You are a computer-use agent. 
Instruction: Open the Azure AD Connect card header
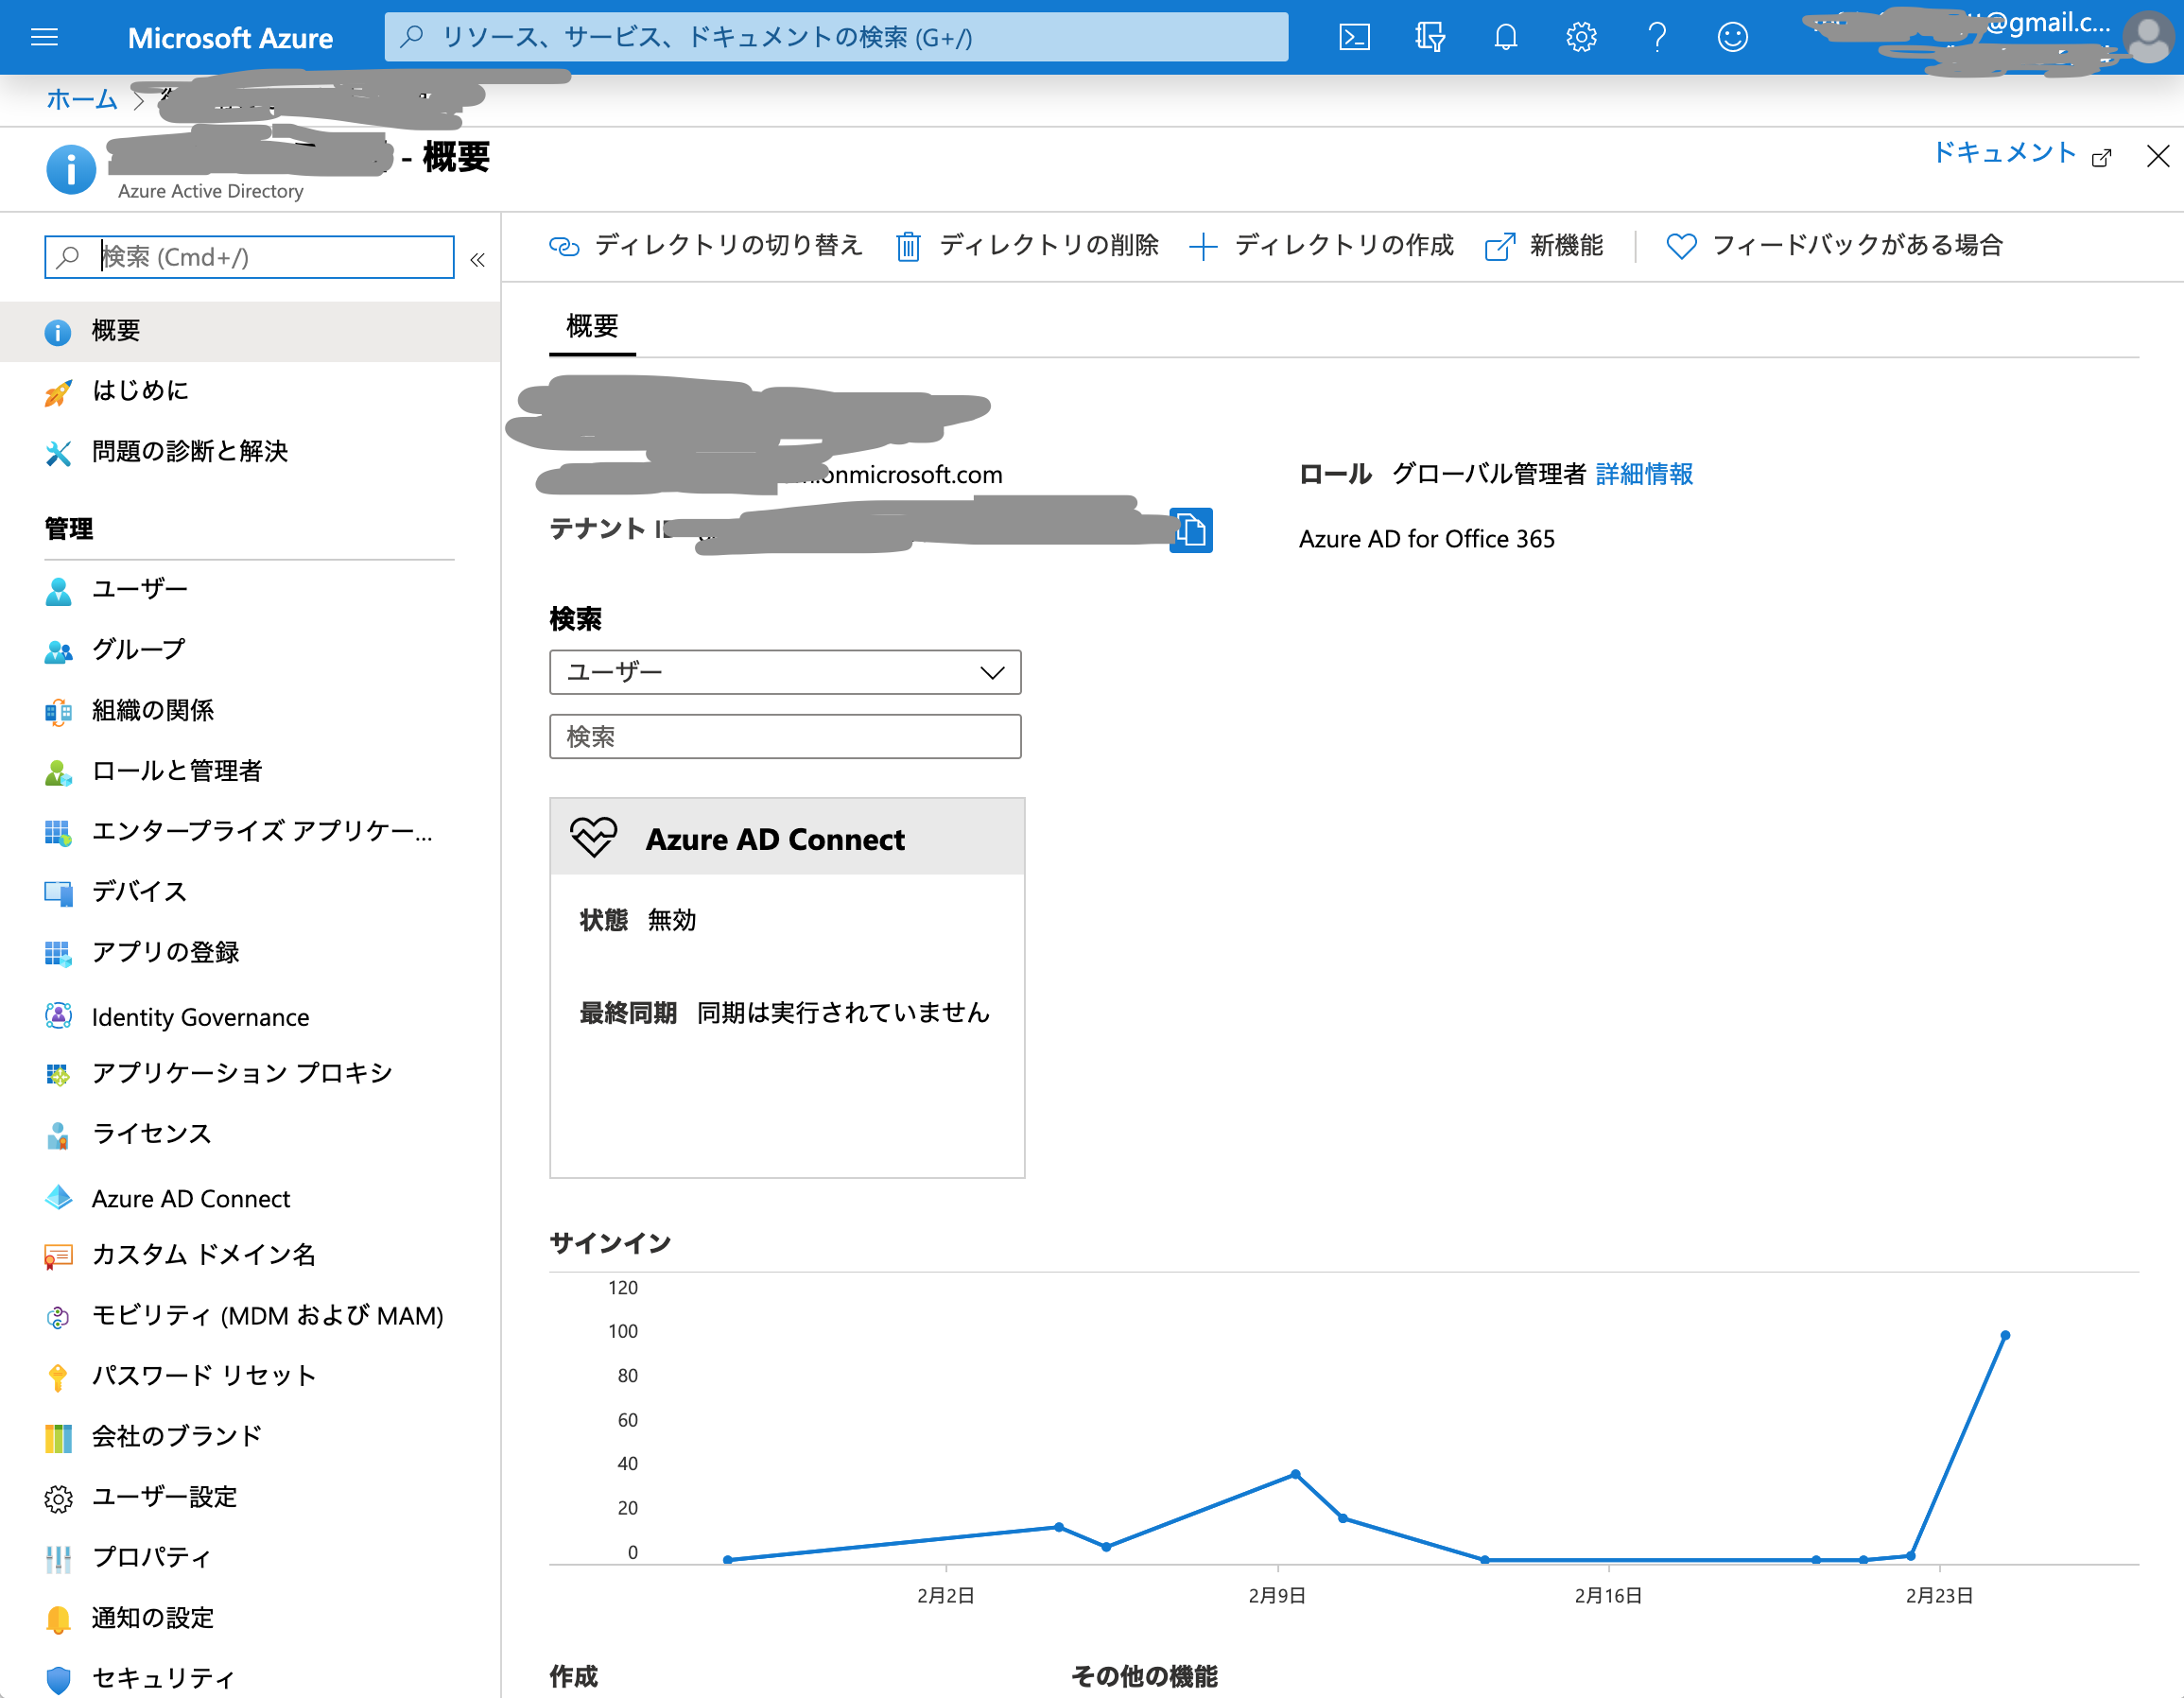coord(787,838)
